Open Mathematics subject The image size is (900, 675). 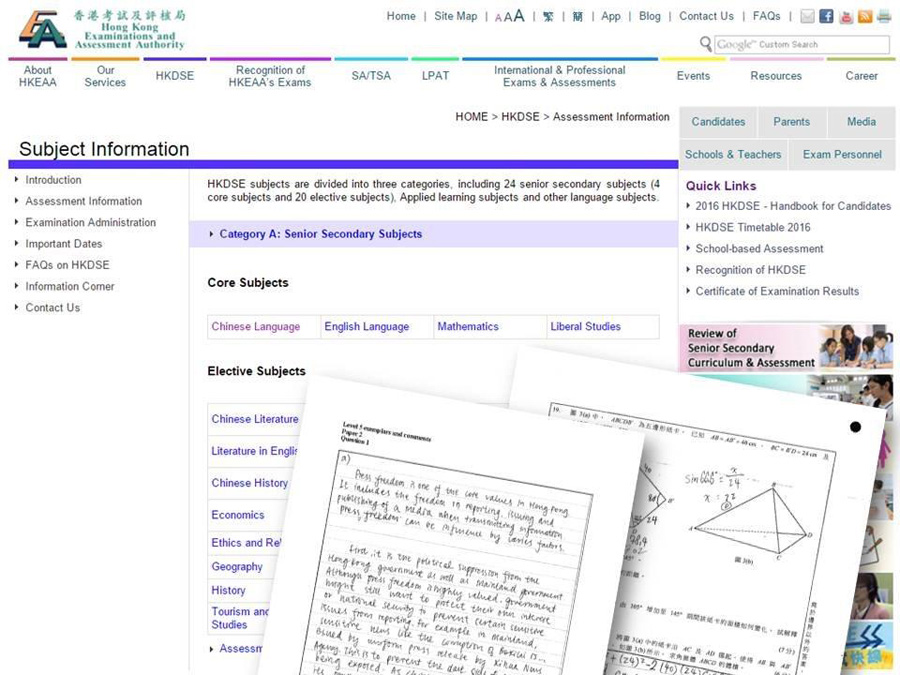[x=468, y=327]
